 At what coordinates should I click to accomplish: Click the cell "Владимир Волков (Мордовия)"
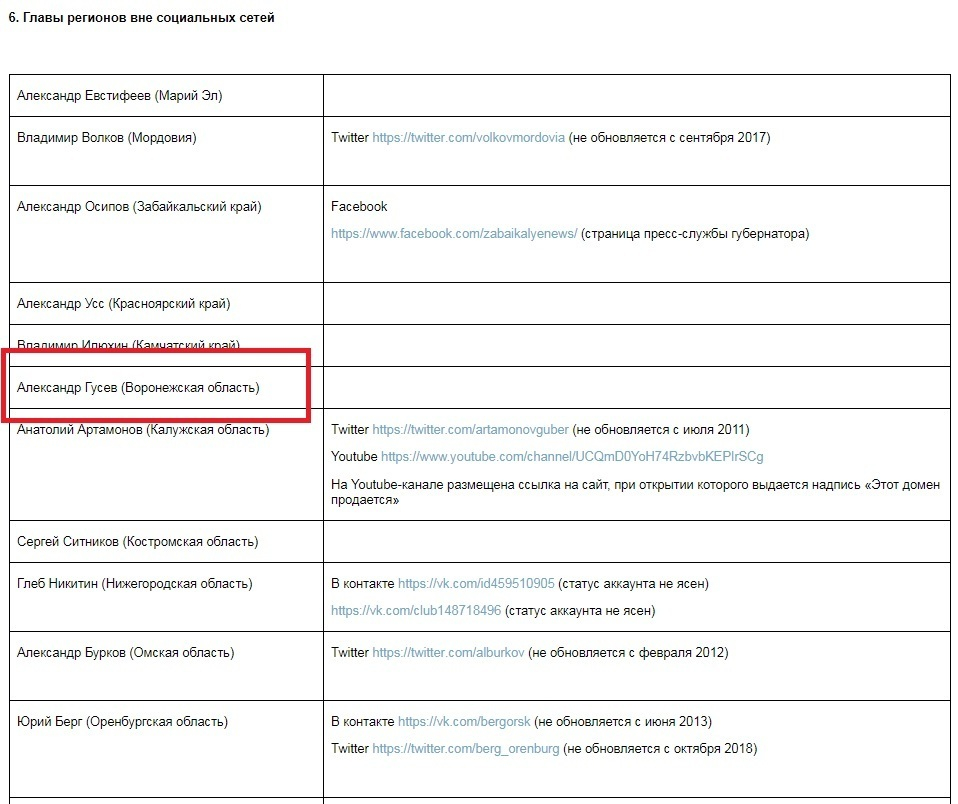166,151
